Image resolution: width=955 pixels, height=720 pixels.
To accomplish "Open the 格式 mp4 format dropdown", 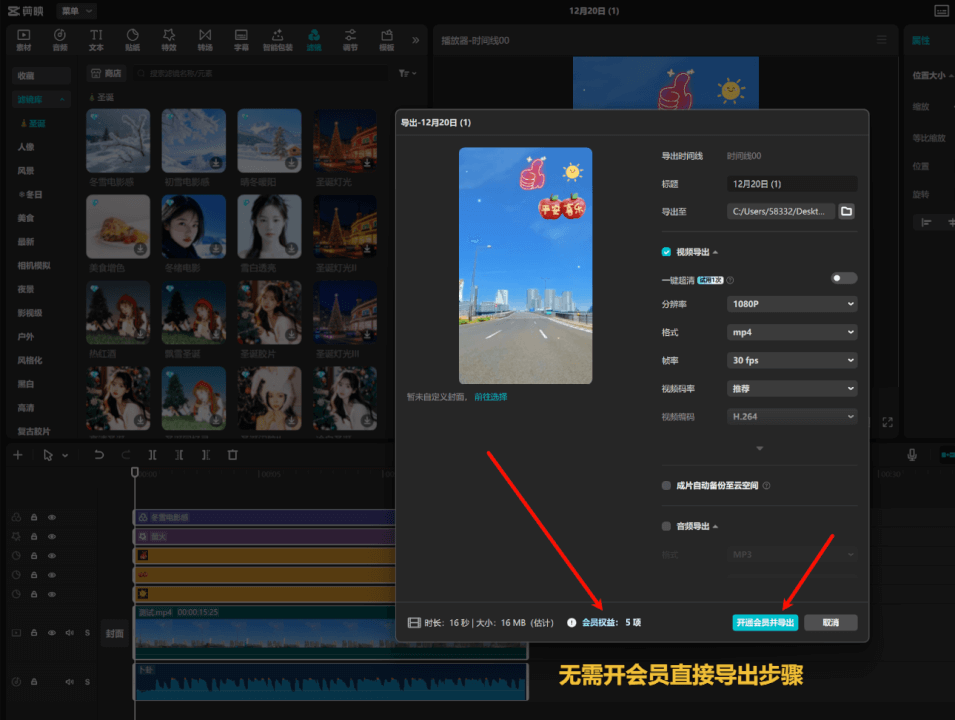I will [x=791, y=332].
